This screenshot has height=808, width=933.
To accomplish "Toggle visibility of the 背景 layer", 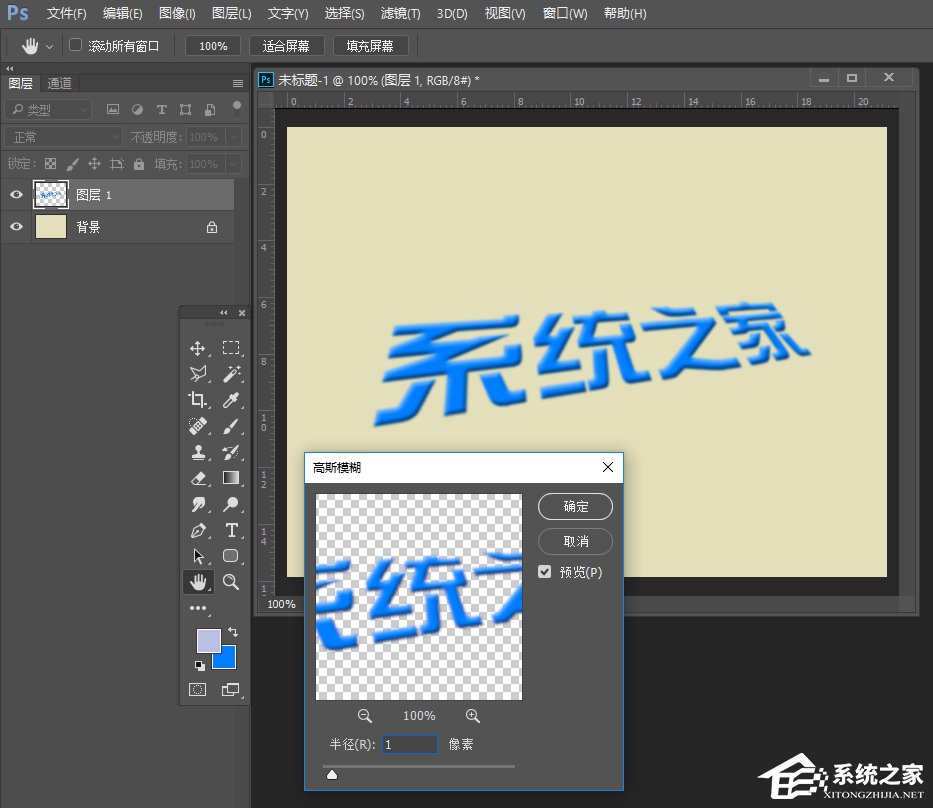I will (x=15, y=226).
